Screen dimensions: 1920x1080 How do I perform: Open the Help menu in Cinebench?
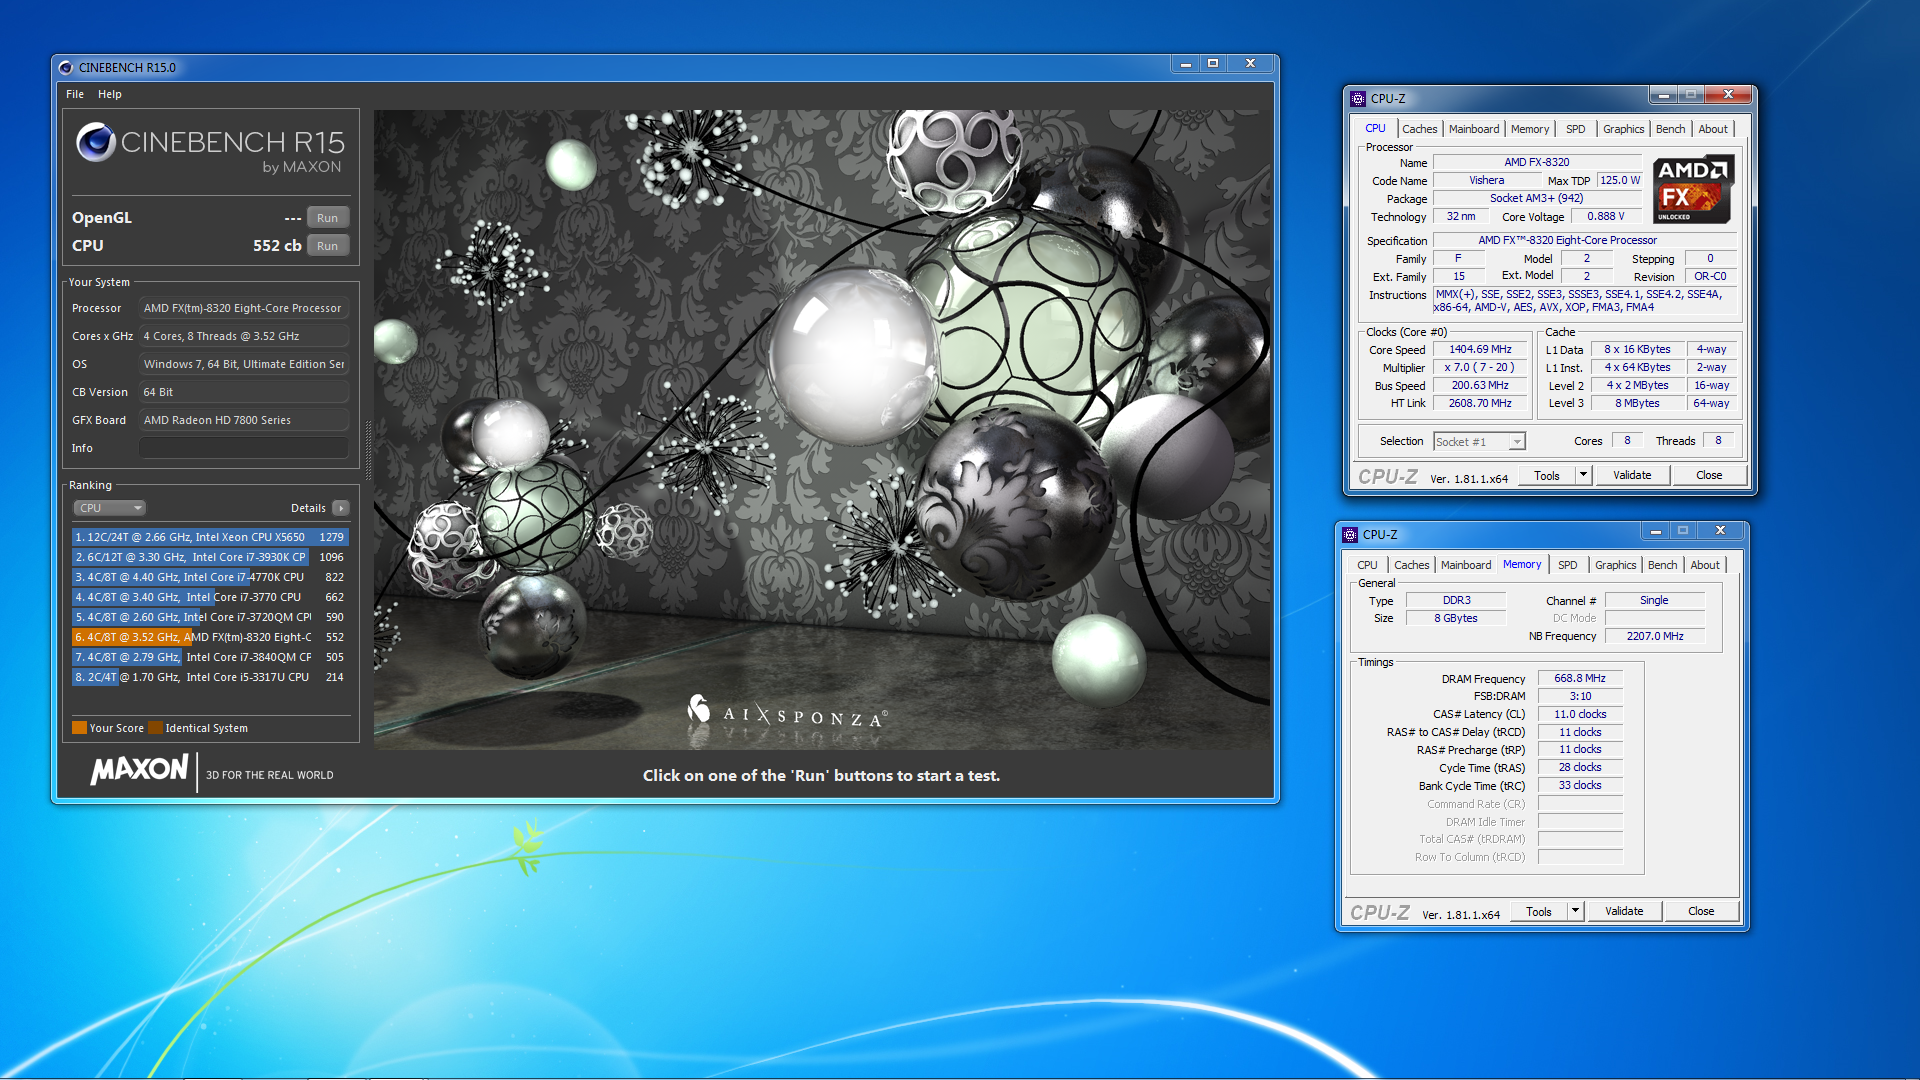tap(110, 94)
